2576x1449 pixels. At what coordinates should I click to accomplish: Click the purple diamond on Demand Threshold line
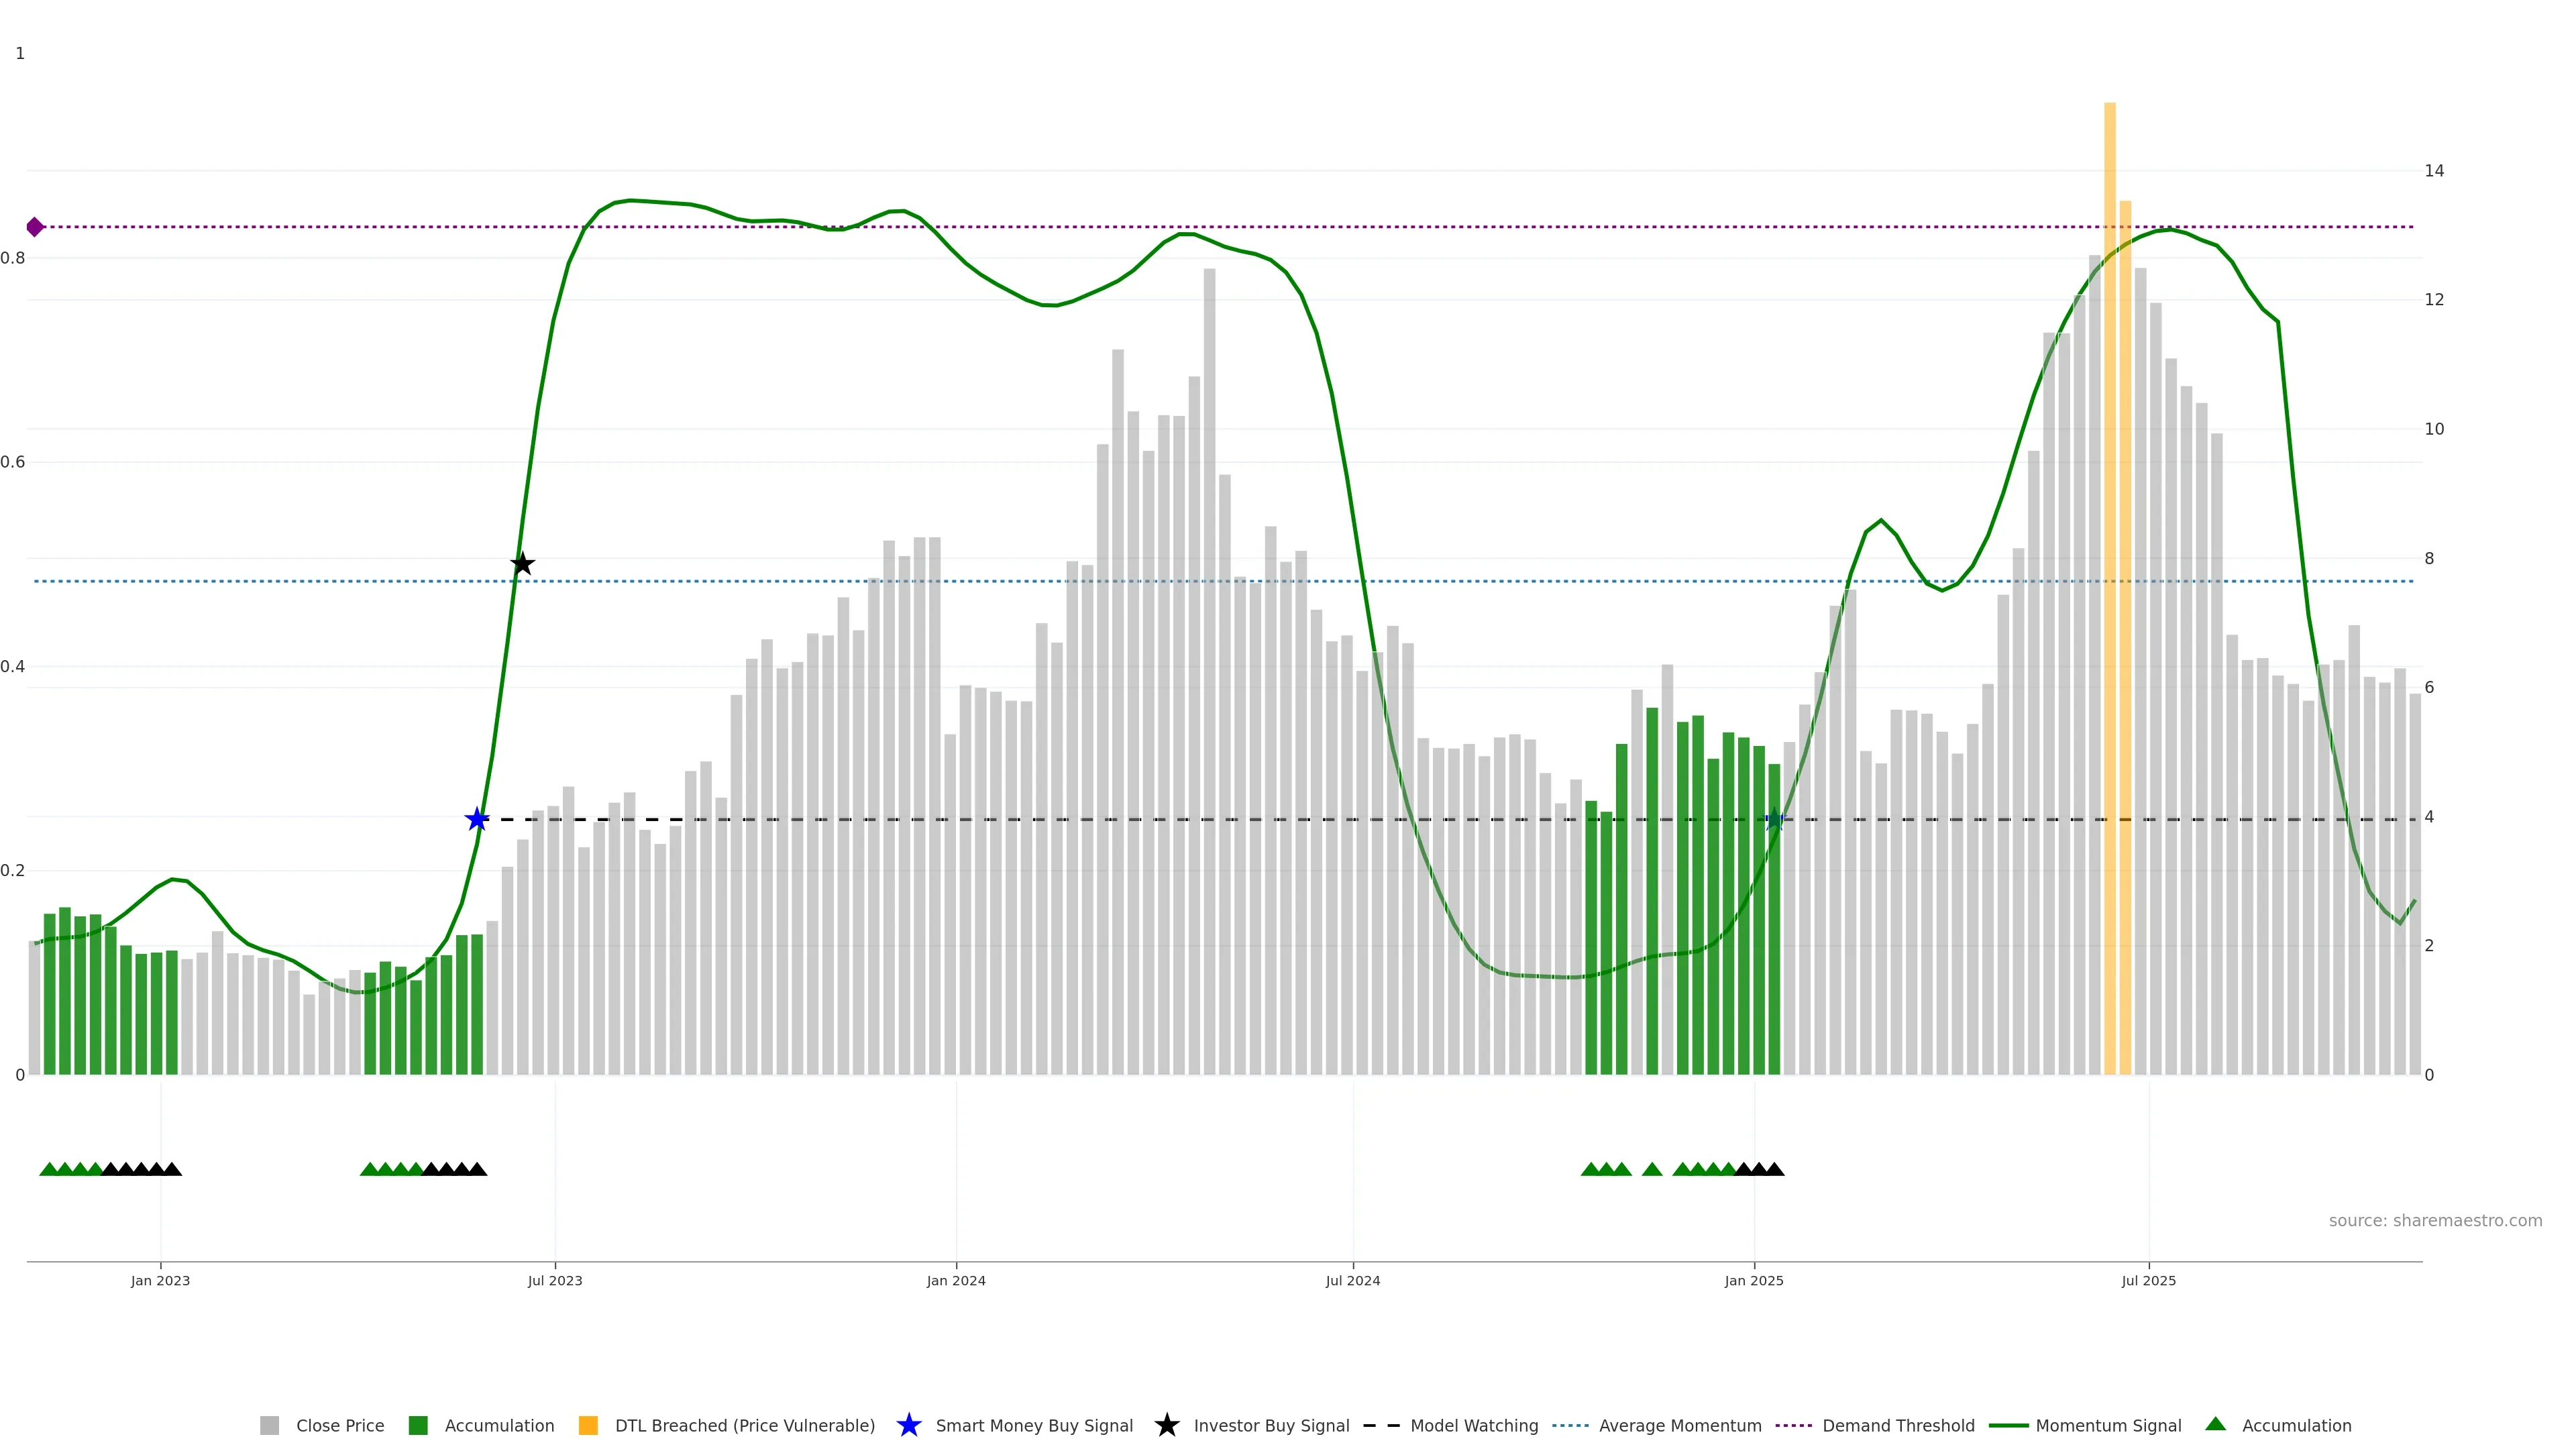click(35, 227)
